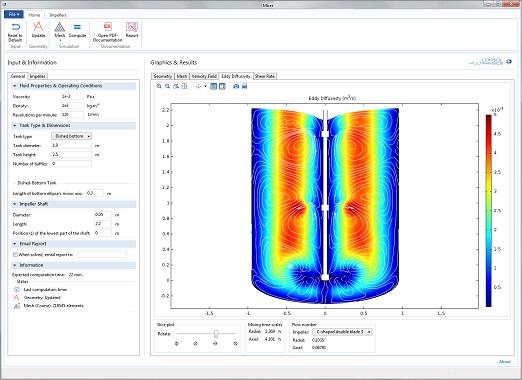Click the third rotation icon under Rotate slider

coord(215,343)
